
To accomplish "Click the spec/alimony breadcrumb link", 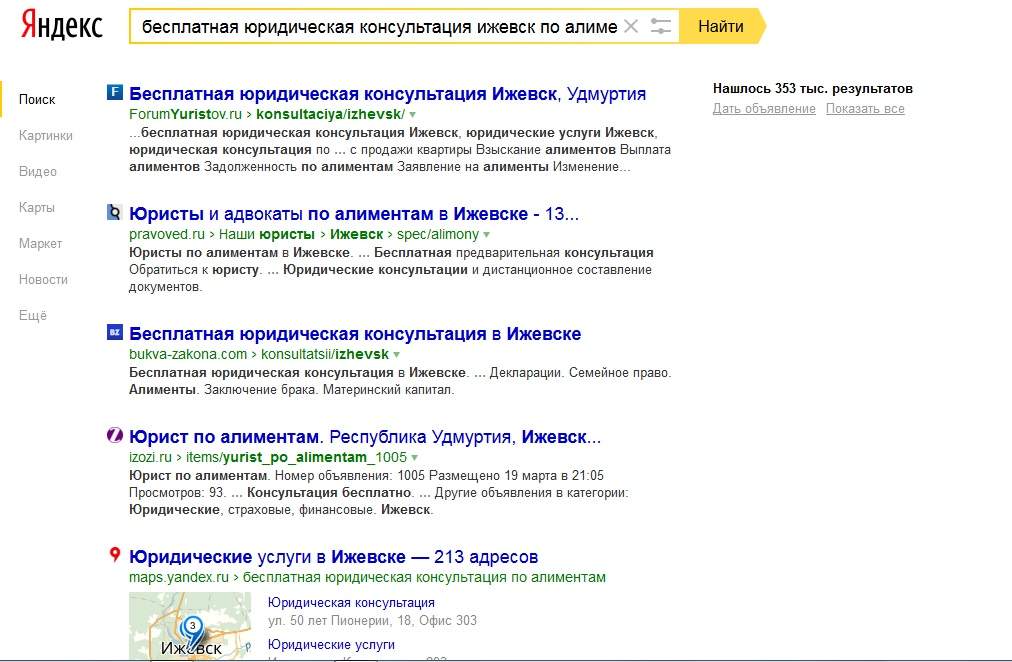I will click(x=438, y=234).
